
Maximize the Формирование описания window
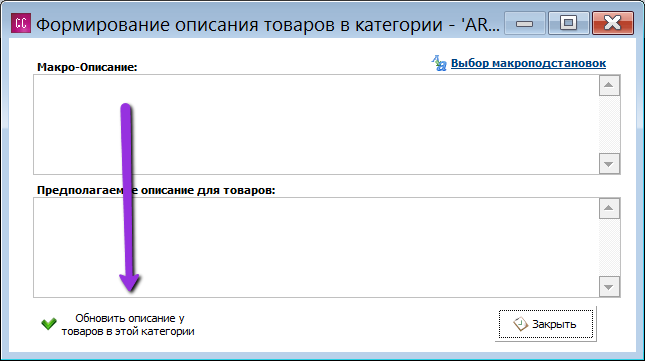point(568,23)
